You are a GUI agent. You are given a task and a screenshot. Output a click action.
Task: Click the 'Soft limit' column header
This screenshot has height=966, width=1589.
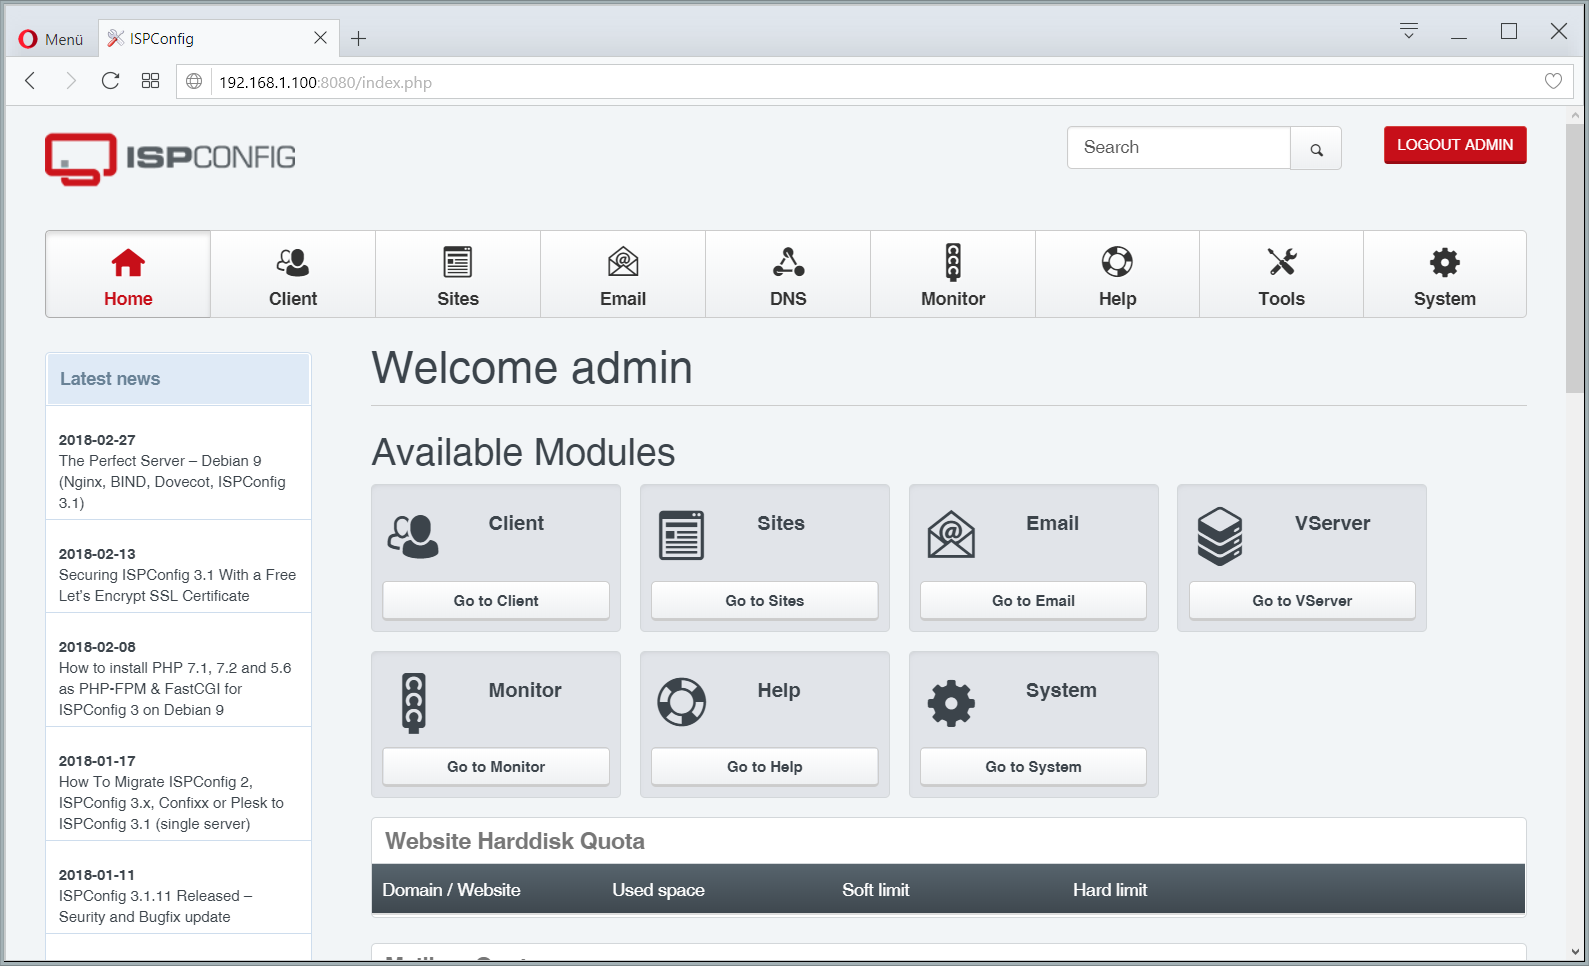[x=875, y=890]
